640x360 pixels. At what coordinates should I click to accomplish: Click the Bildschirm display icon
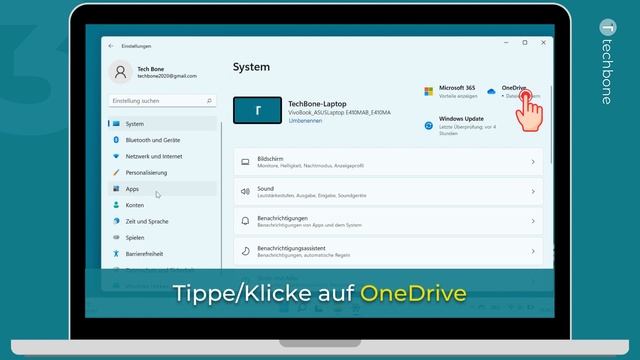(x=245, y=162)
